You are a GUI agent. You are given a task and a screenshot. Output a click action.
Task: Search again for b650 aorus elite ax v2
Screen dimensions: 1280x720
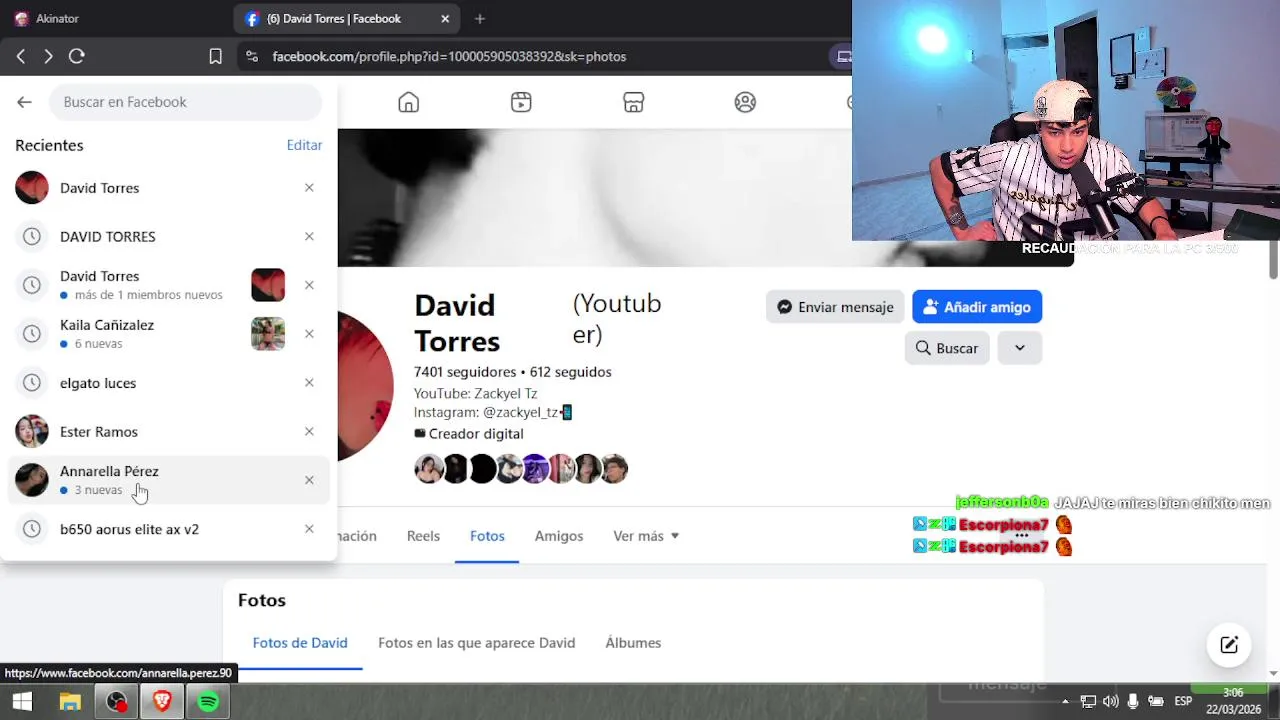pyautogui.click(x=168, y=529)
